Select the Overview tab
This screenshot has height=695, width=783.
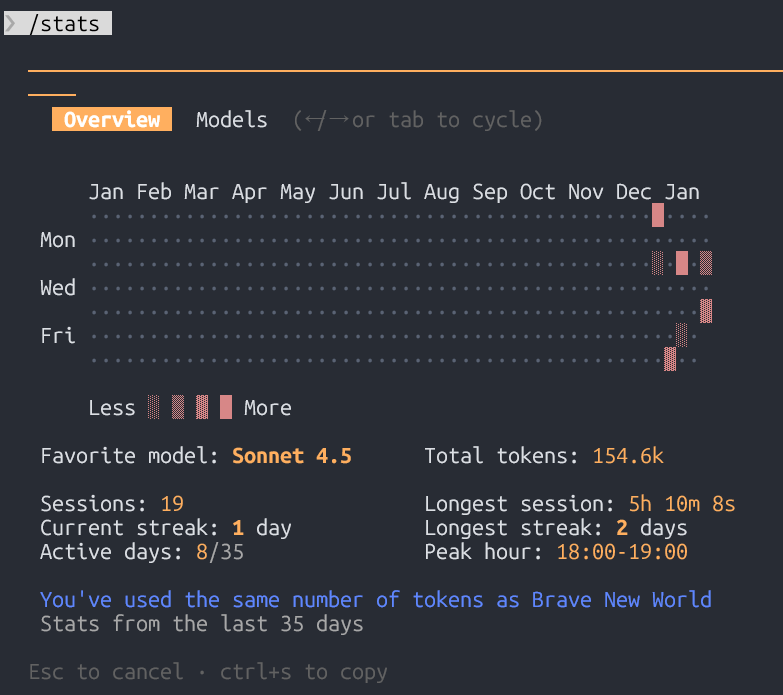[x=112, y=120]
